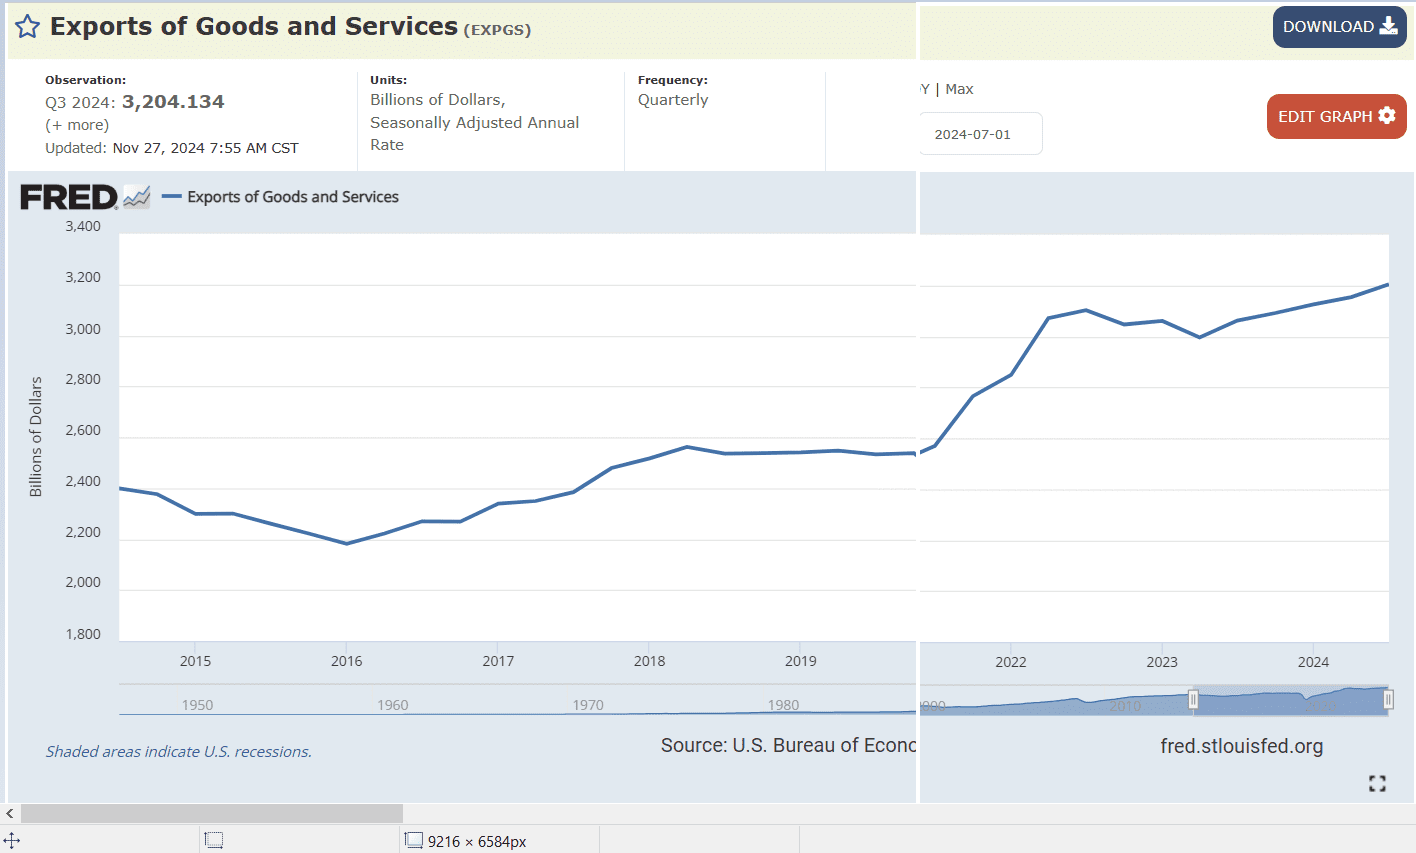
Task: Click the move tool icon in status bar
Action: (x=12, y=841)
